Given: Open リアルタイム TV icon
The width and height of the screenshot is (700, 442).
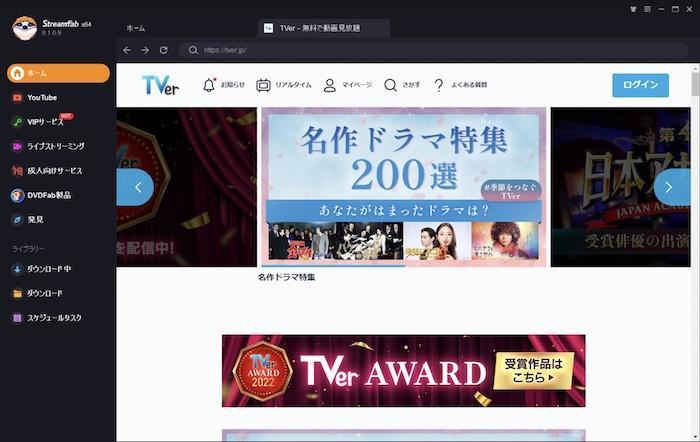Looking at the screenshot, I should (263, 85).
